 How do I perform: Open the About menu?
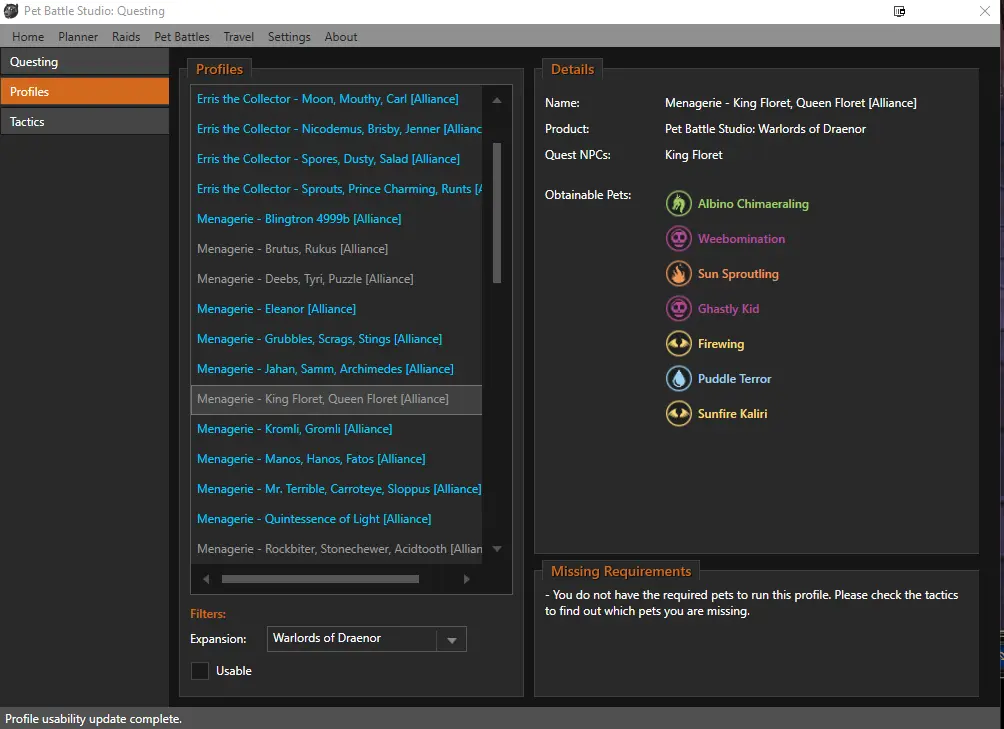coord(341,36)
